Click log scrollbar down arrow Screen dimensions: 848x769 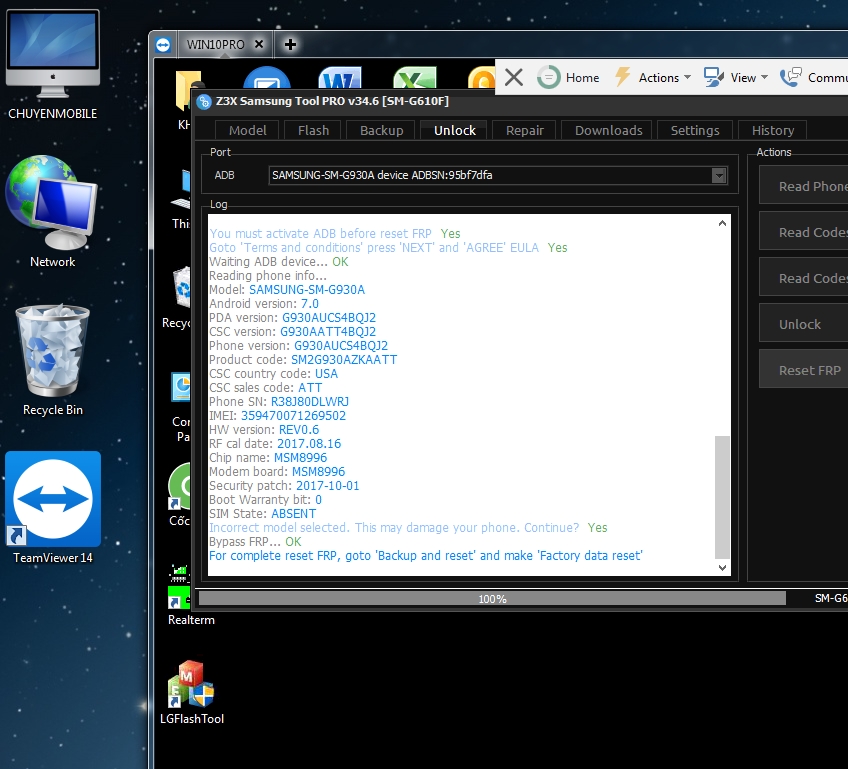click(722, 567)
